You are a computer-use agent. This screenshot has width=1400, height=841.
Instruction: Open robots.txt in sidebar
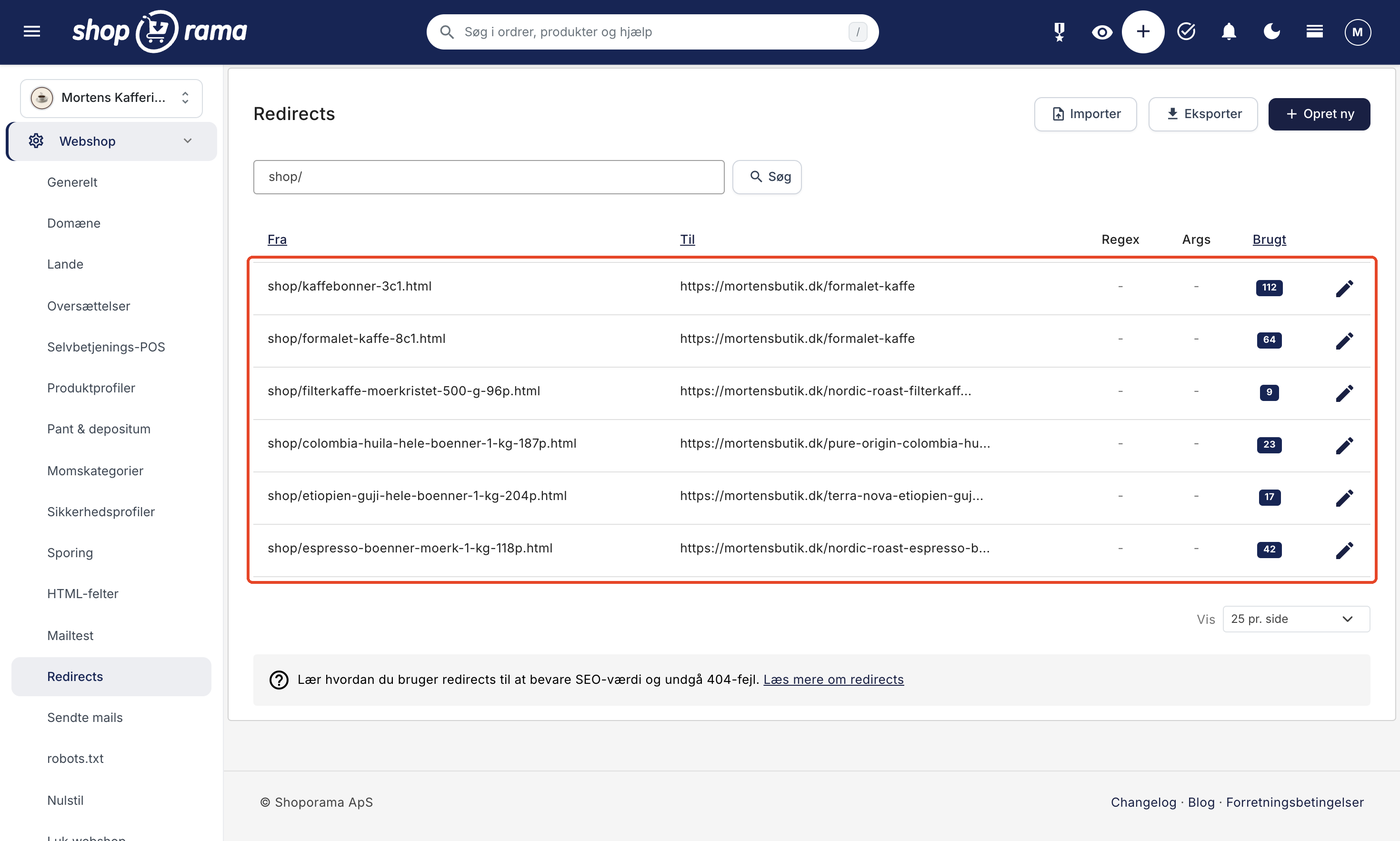pos(76,758)
